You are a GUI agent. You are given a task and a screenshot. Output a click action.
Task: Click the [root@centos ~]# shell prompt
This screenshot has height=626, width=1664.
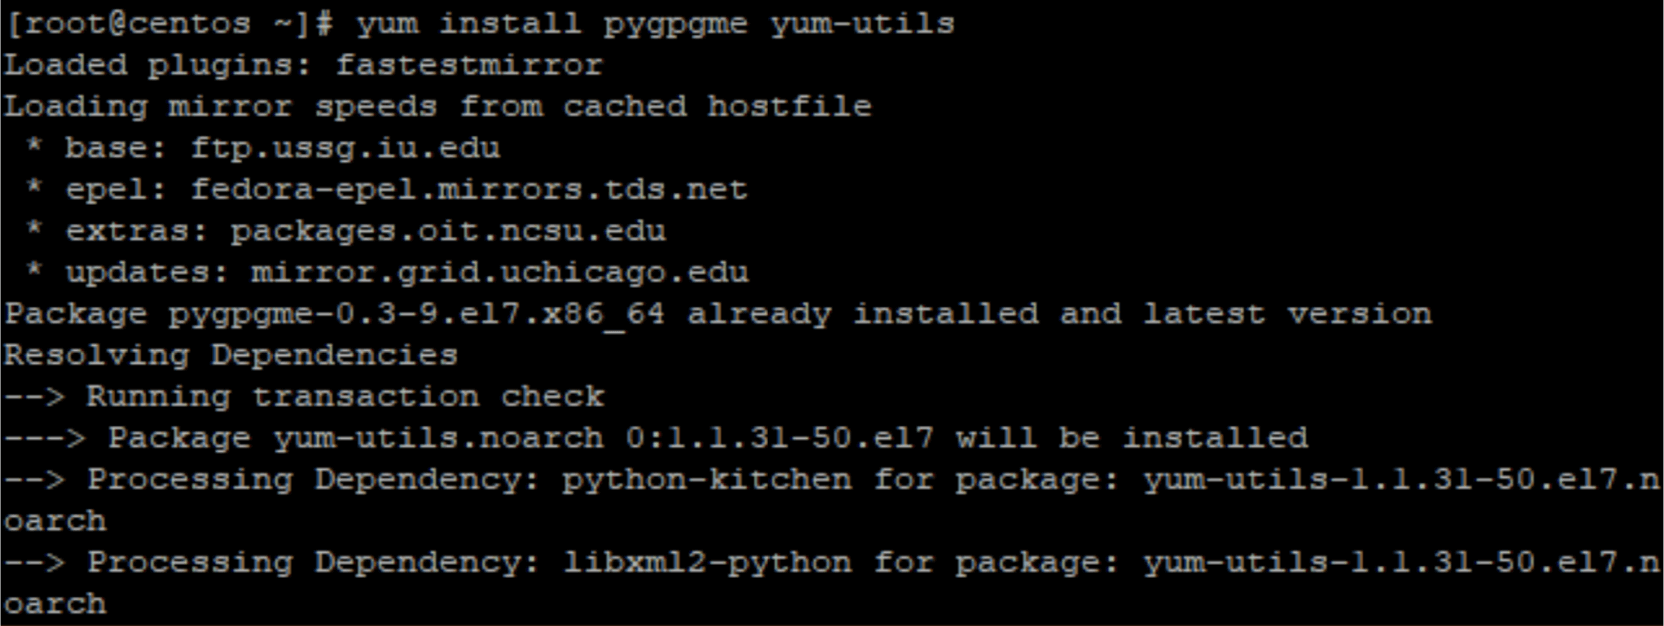click(169, 23)
